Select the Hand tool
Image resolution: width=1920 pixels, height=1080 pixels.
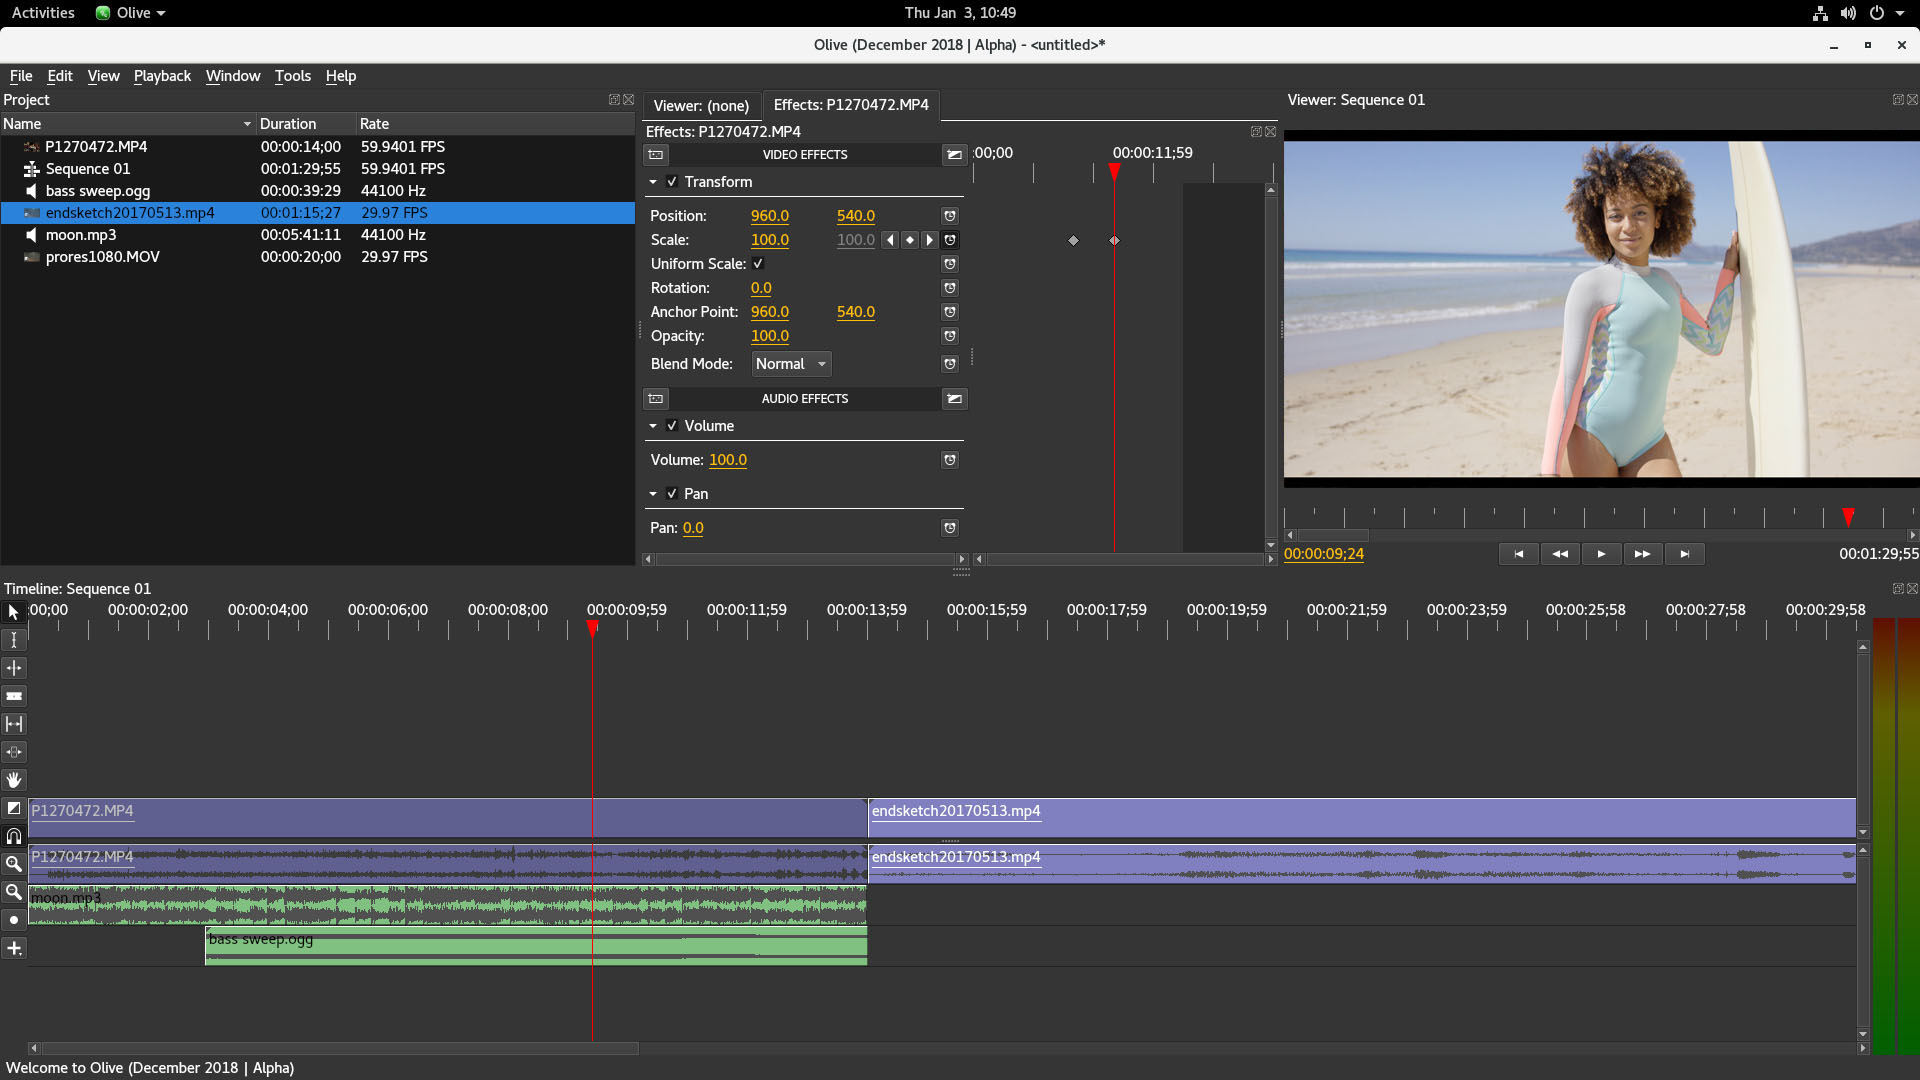14,780
